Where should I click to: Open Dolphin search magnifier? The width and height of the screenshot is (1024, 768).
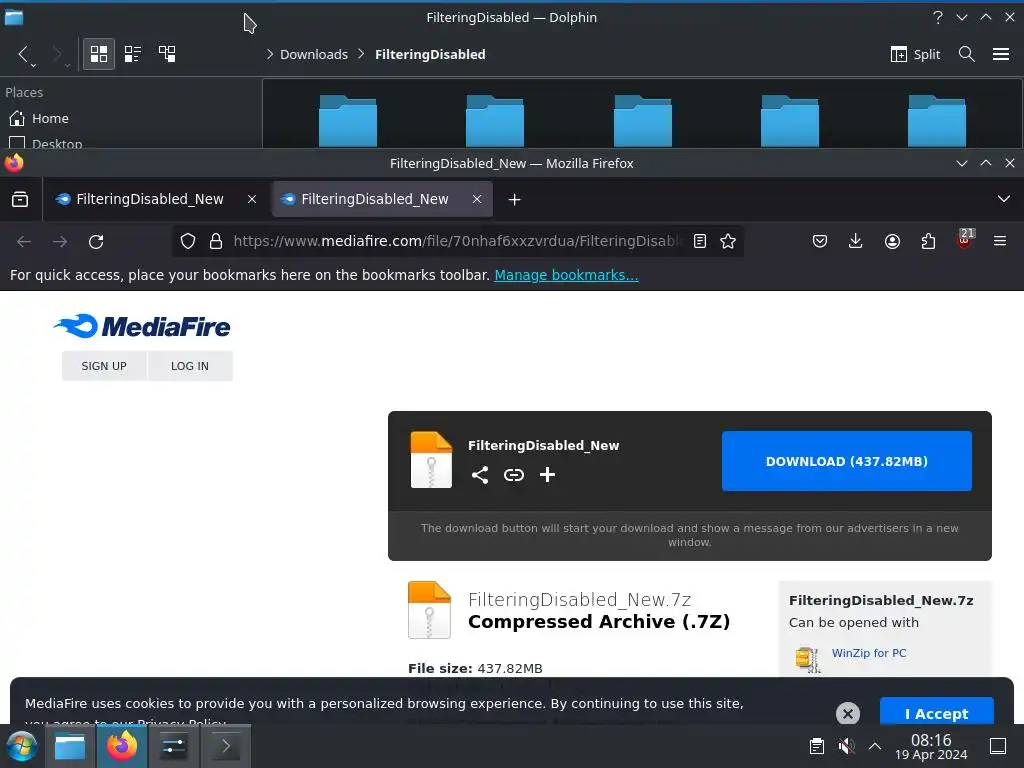[x=967, y=54]
